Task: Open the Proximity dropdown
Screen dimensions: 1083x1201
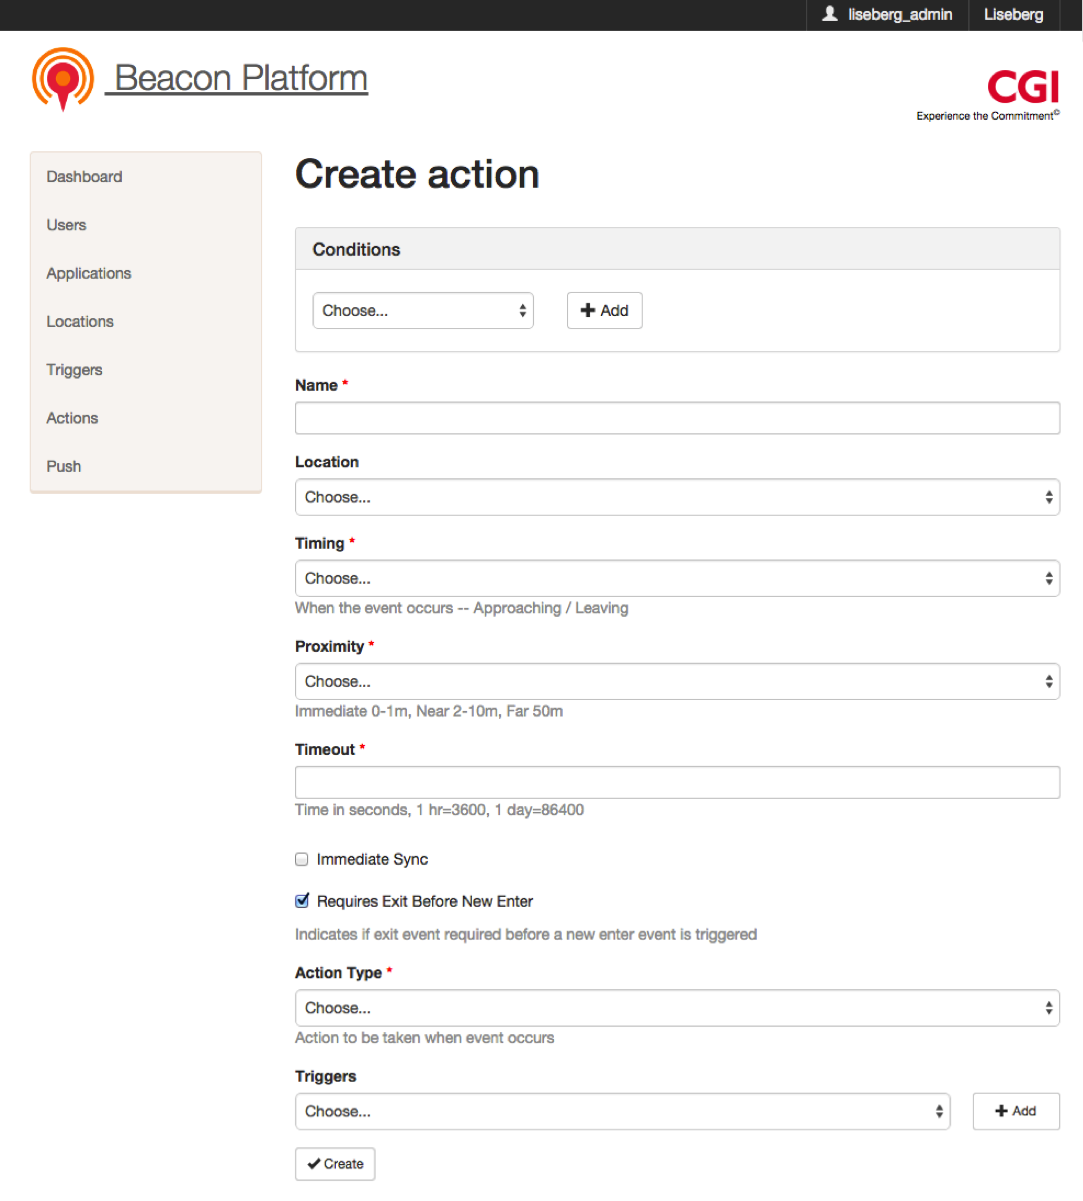Action: click(677, 681)
